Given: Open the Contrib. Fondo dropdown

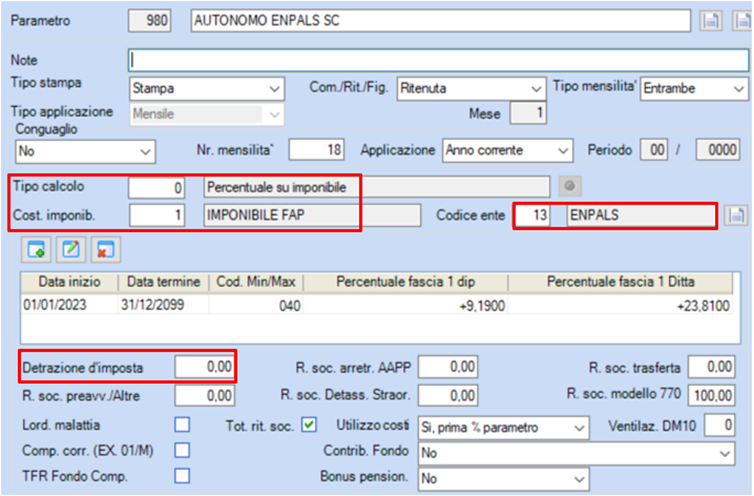Looking at the screenshot, I should click(x=577, y=453).
